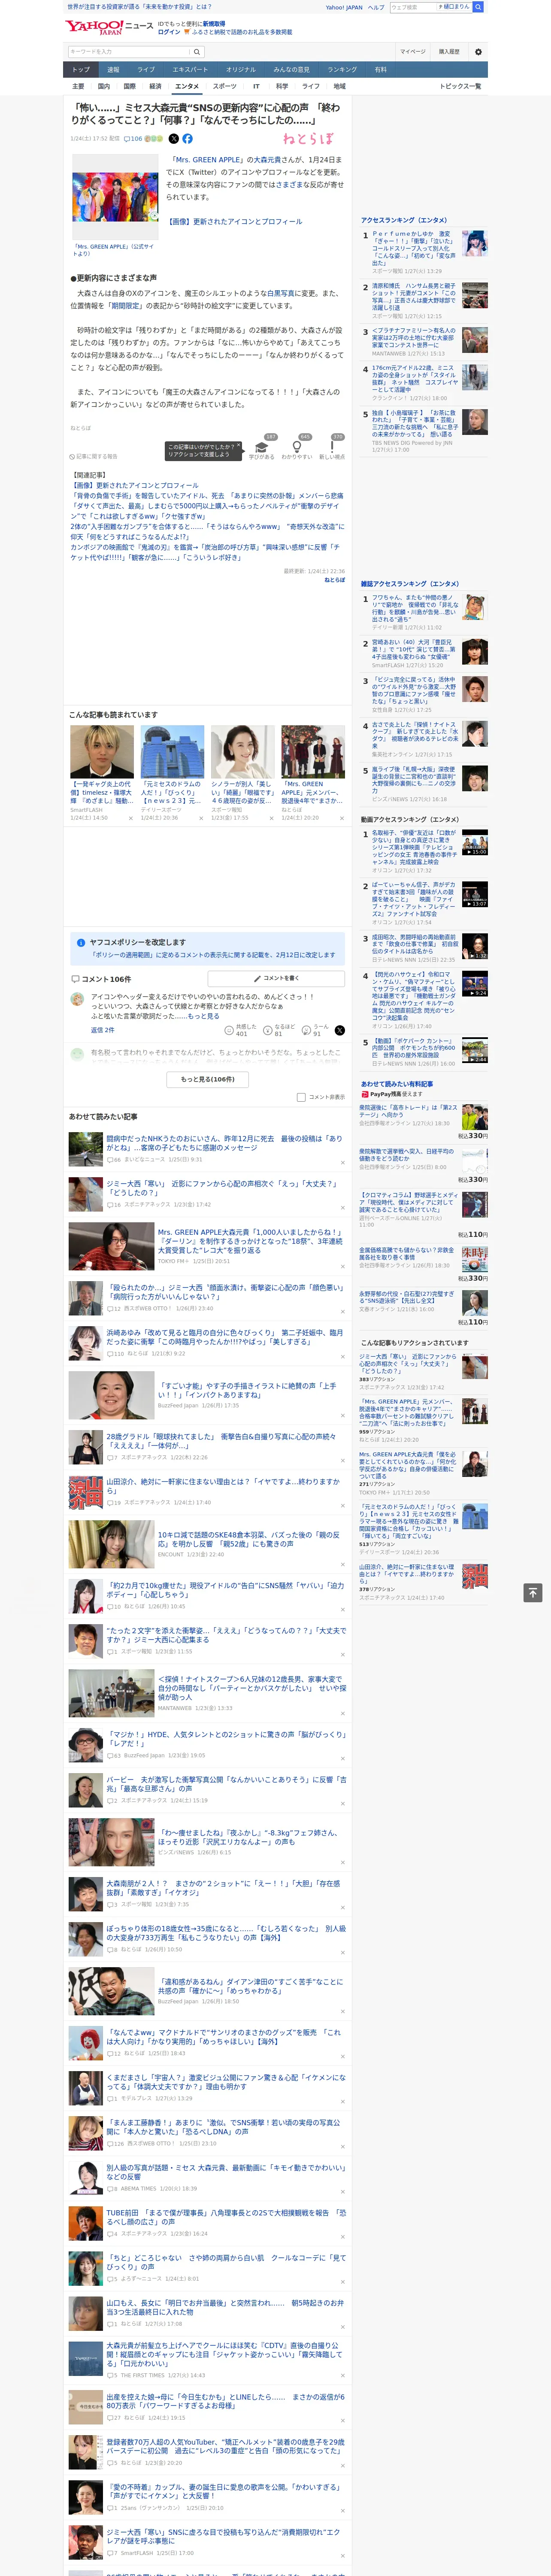This screenshot has width=551, height=2576.
Task: Open the article's 106 comments count
Action: (134, 139)
